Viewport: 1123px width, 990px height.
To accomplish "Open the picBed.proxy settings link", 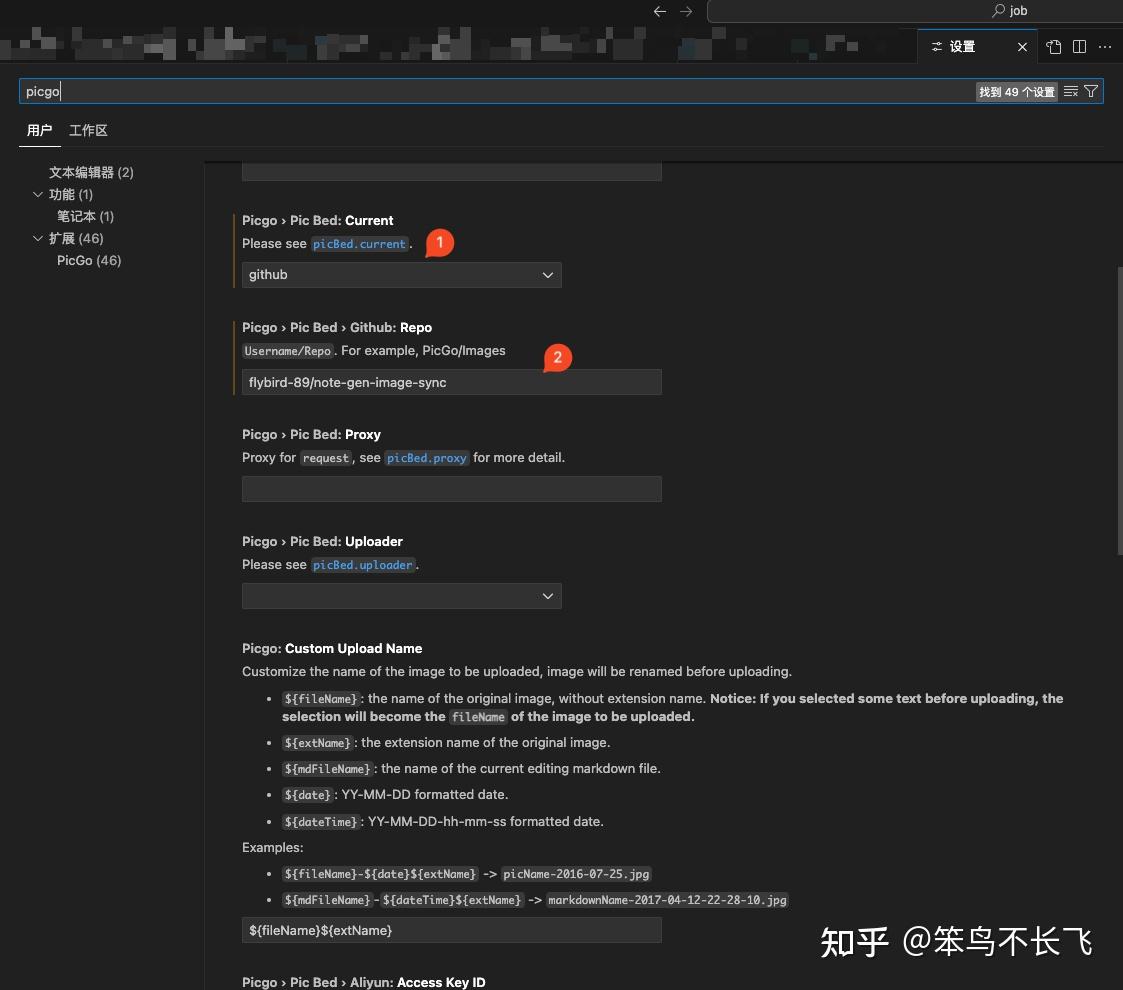I will click(x=426, y=457).
